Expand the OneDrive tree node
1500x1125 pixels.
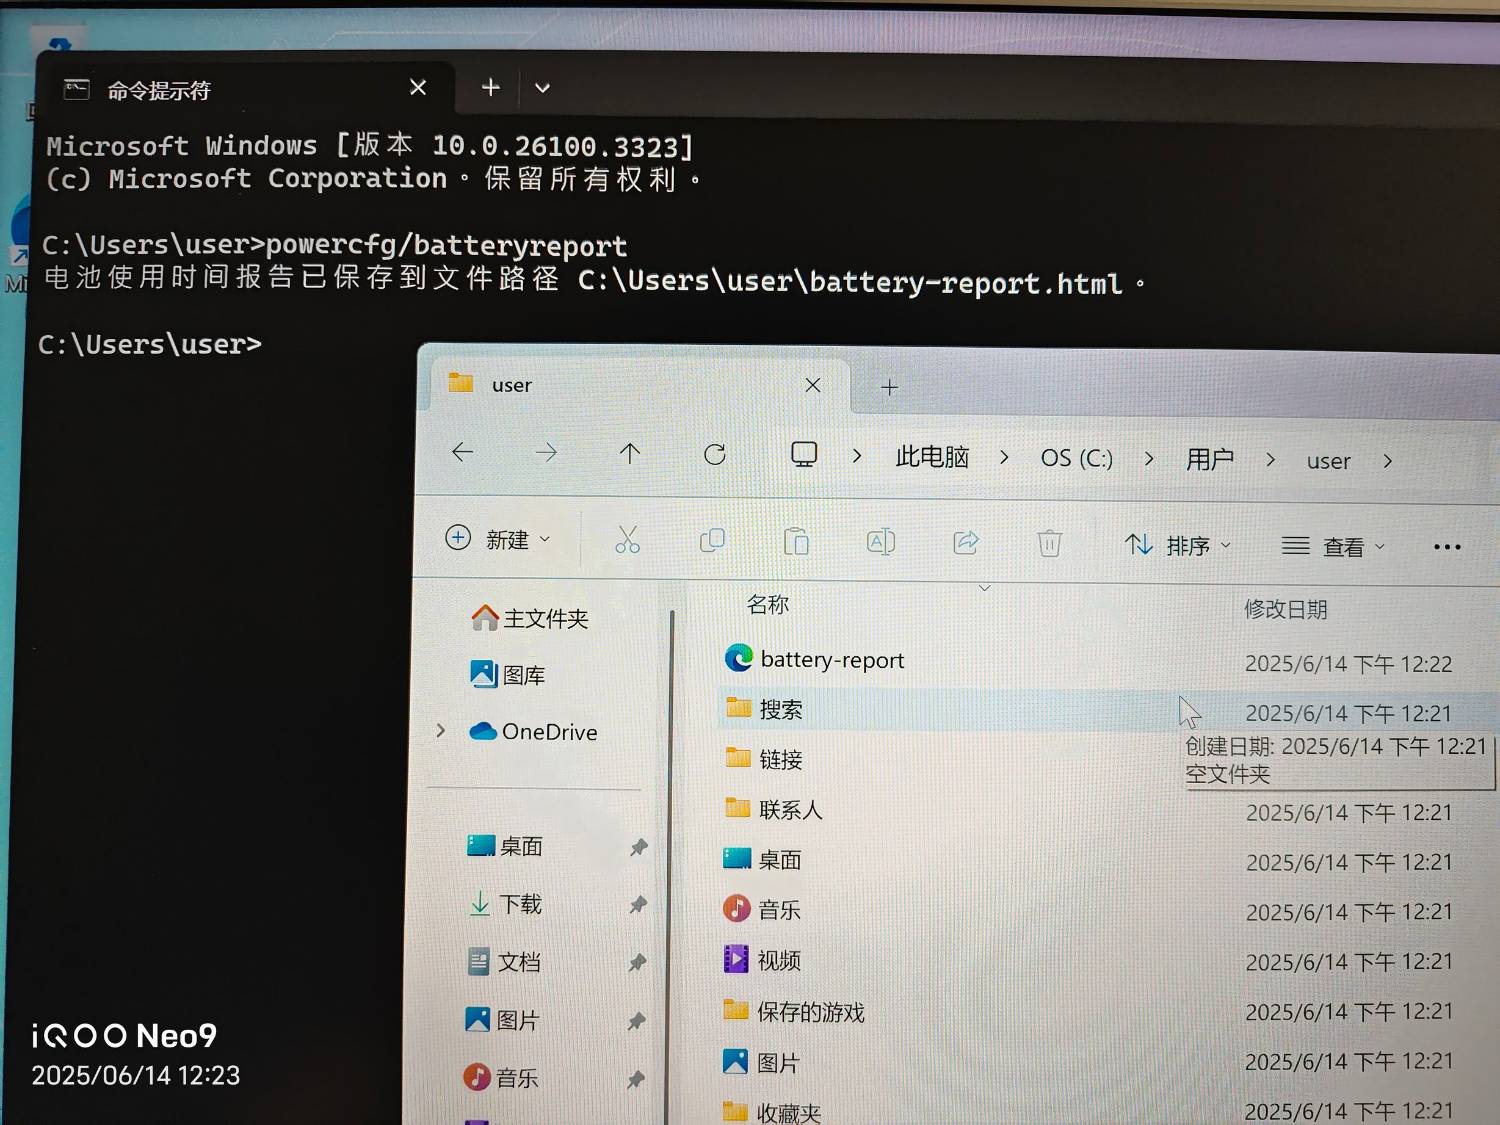(x=440, y=731)
